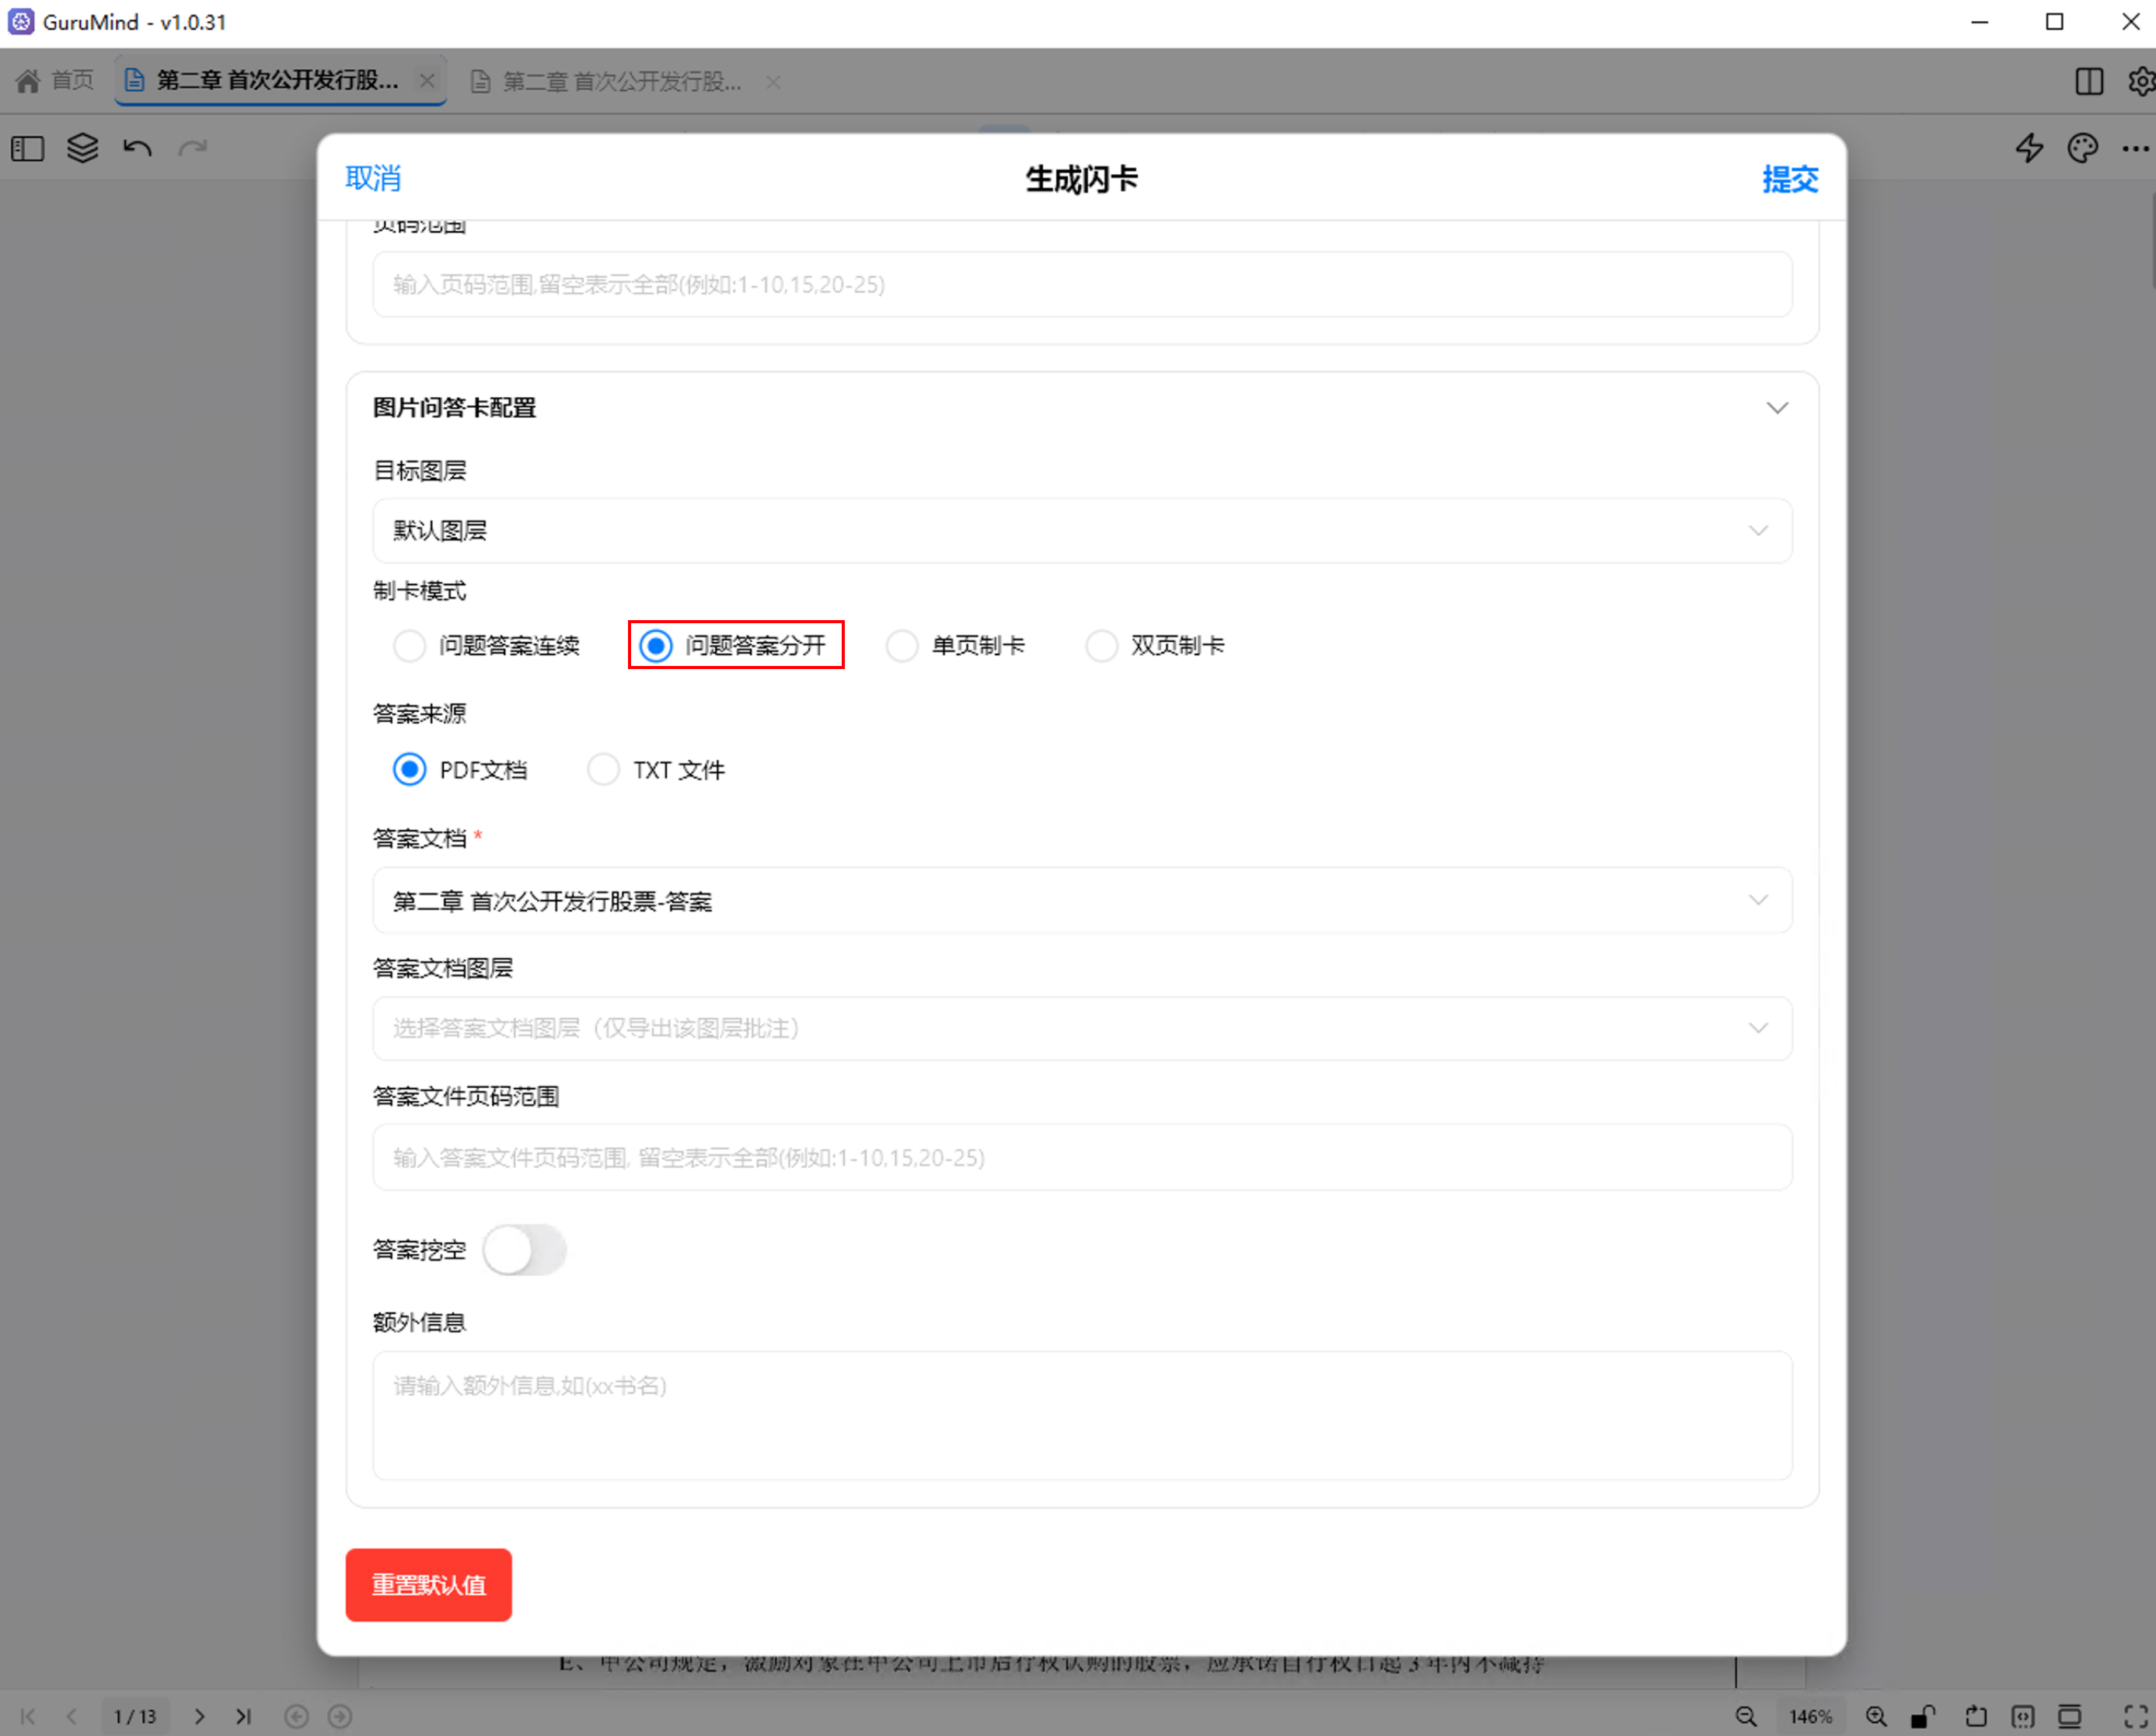Click the lightning bolt quick action icon
The height and width of the screenshot is (1736, 2156).
pos(2029,149)
